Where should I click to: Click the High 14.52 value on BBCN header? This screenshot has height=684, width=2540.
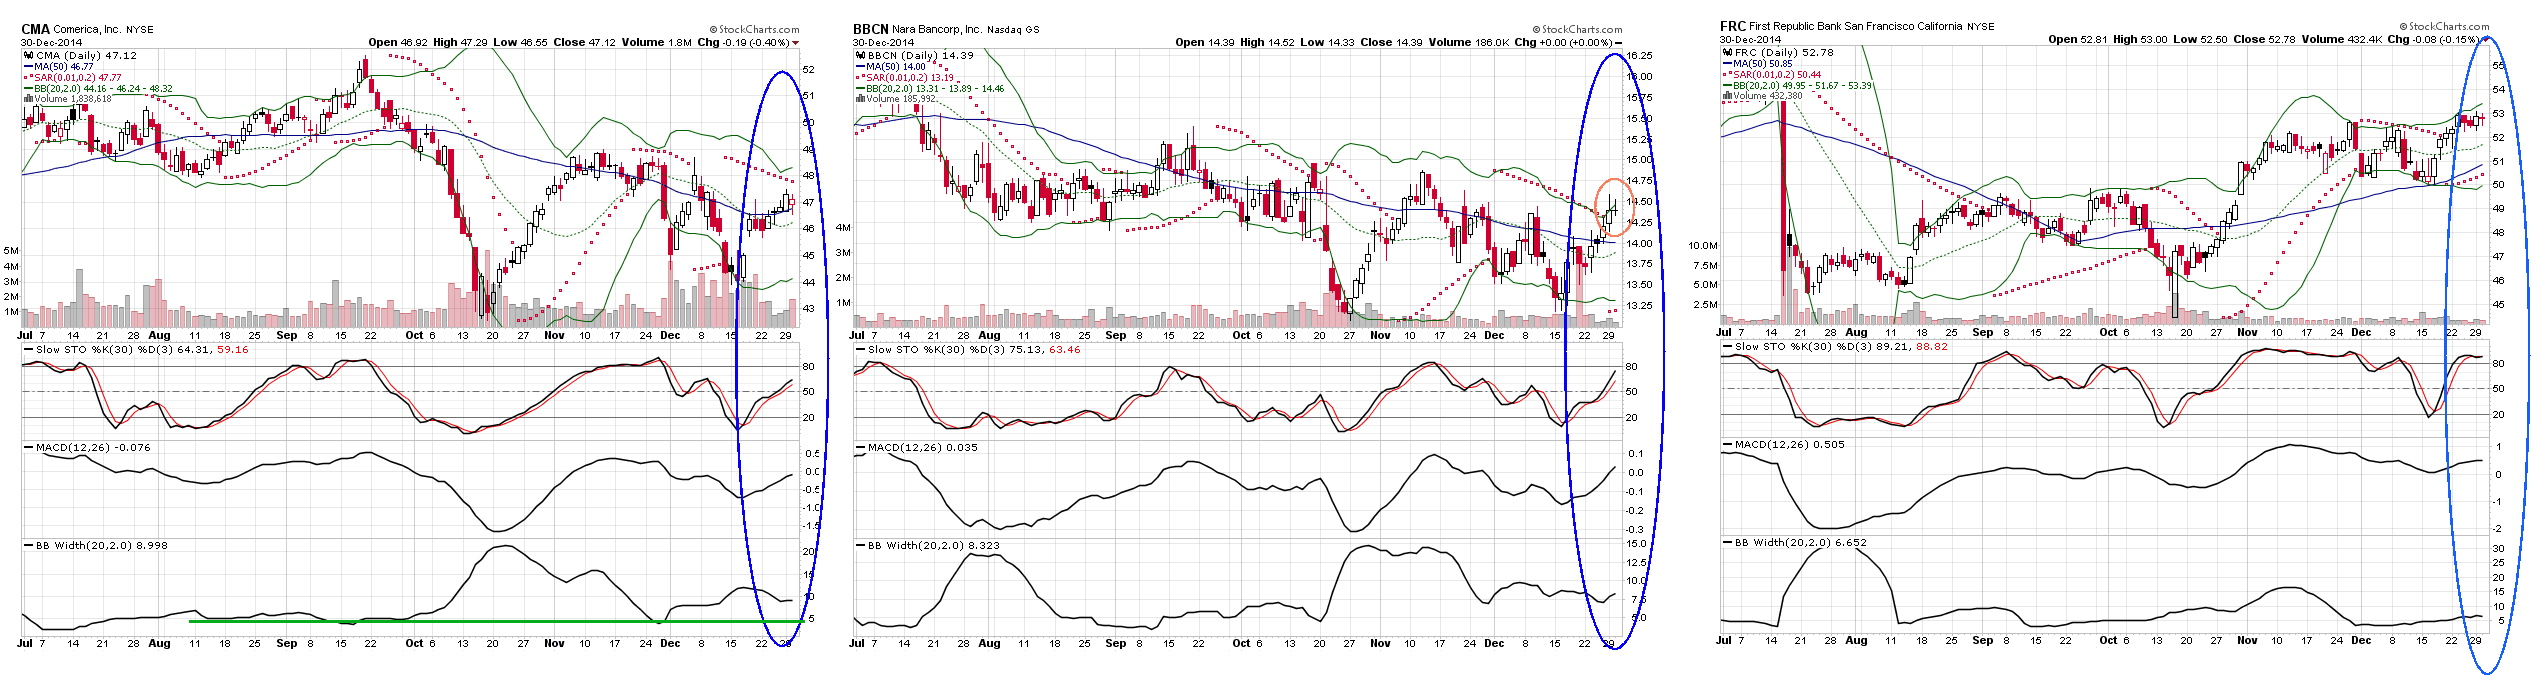pos(1267,42)
